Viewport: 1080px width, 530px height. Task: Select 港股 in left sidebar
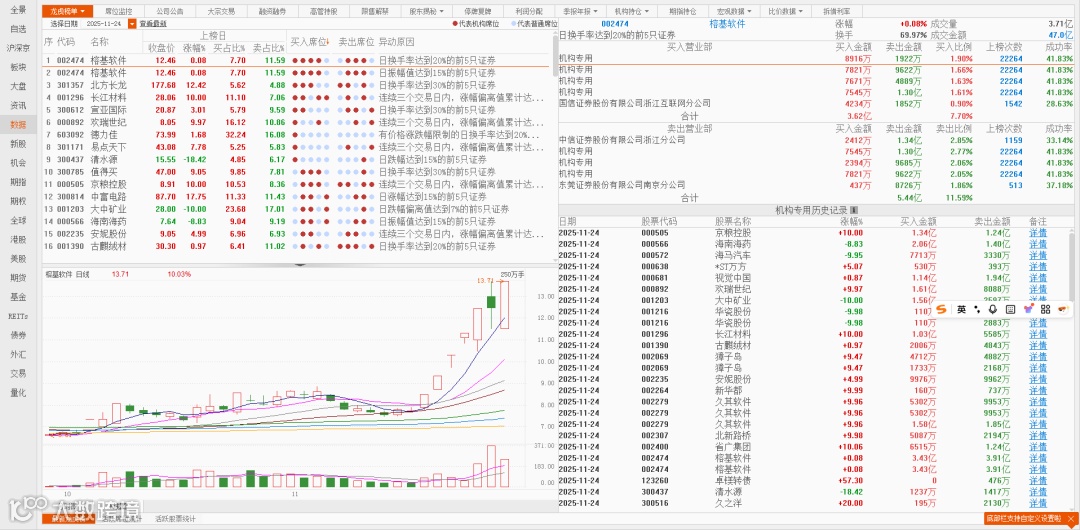click(18, 240)
